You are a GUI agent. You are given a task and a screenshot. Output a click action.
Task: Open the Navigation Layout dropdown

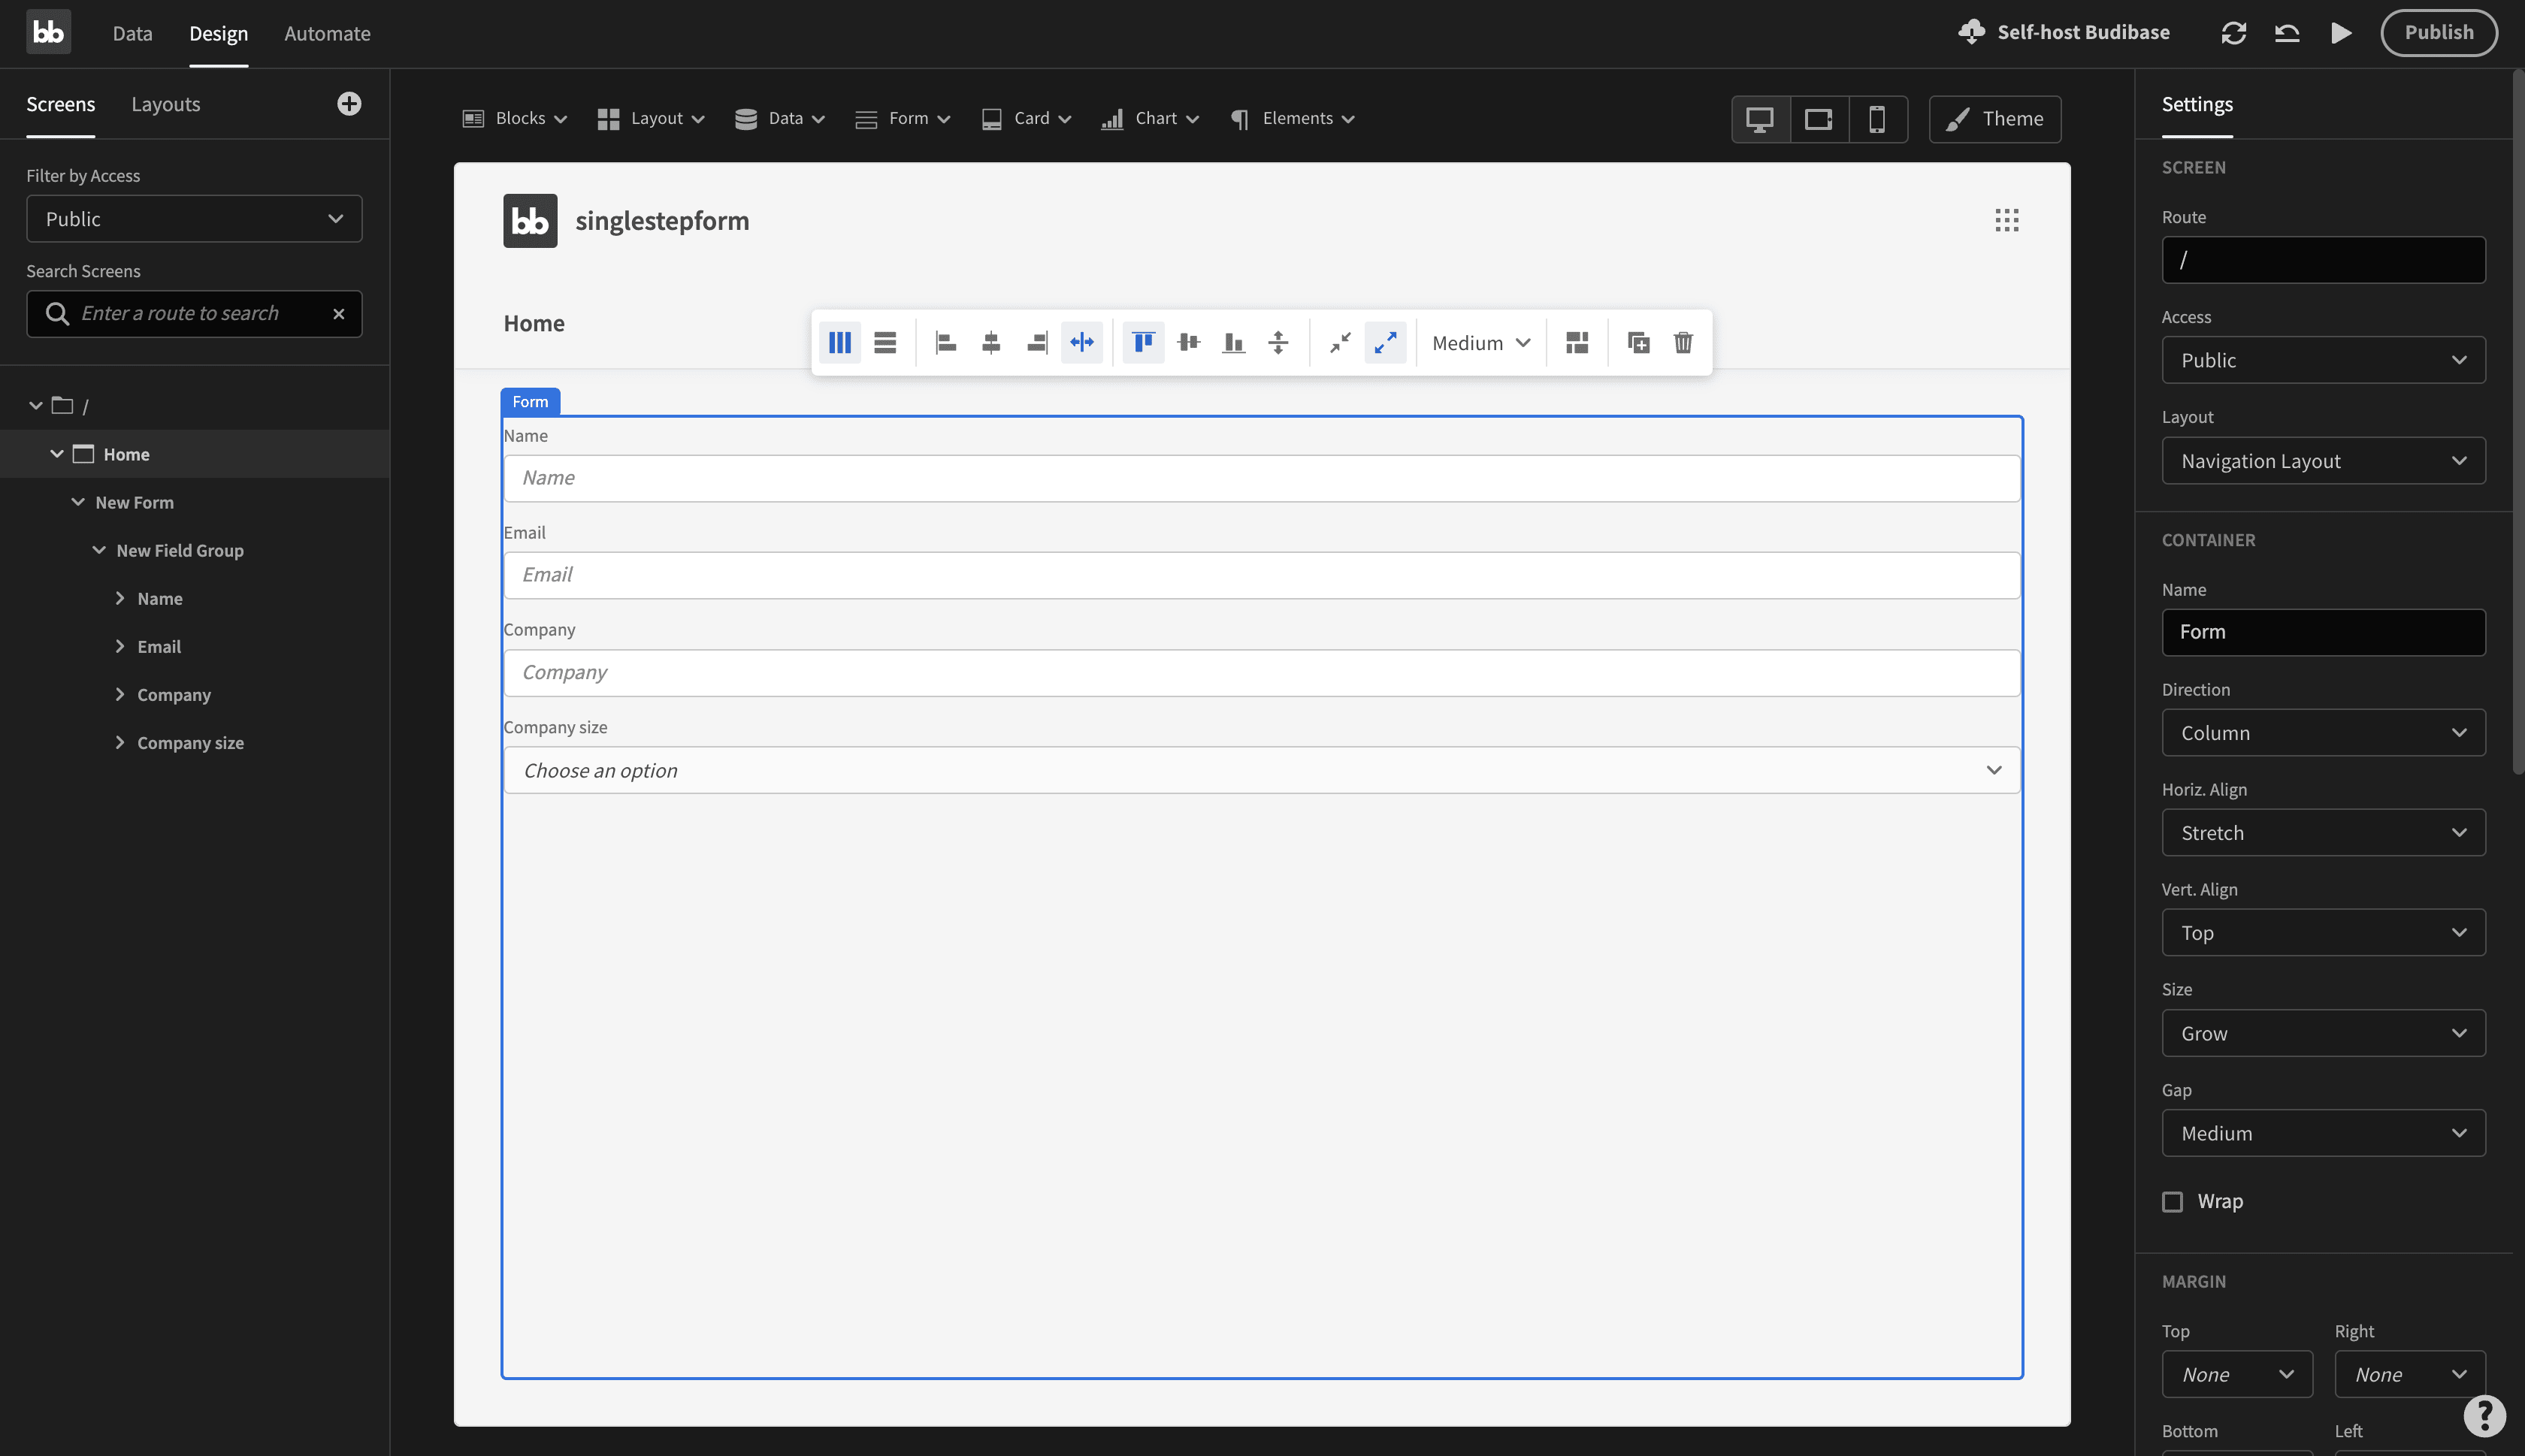[2322, 460]
